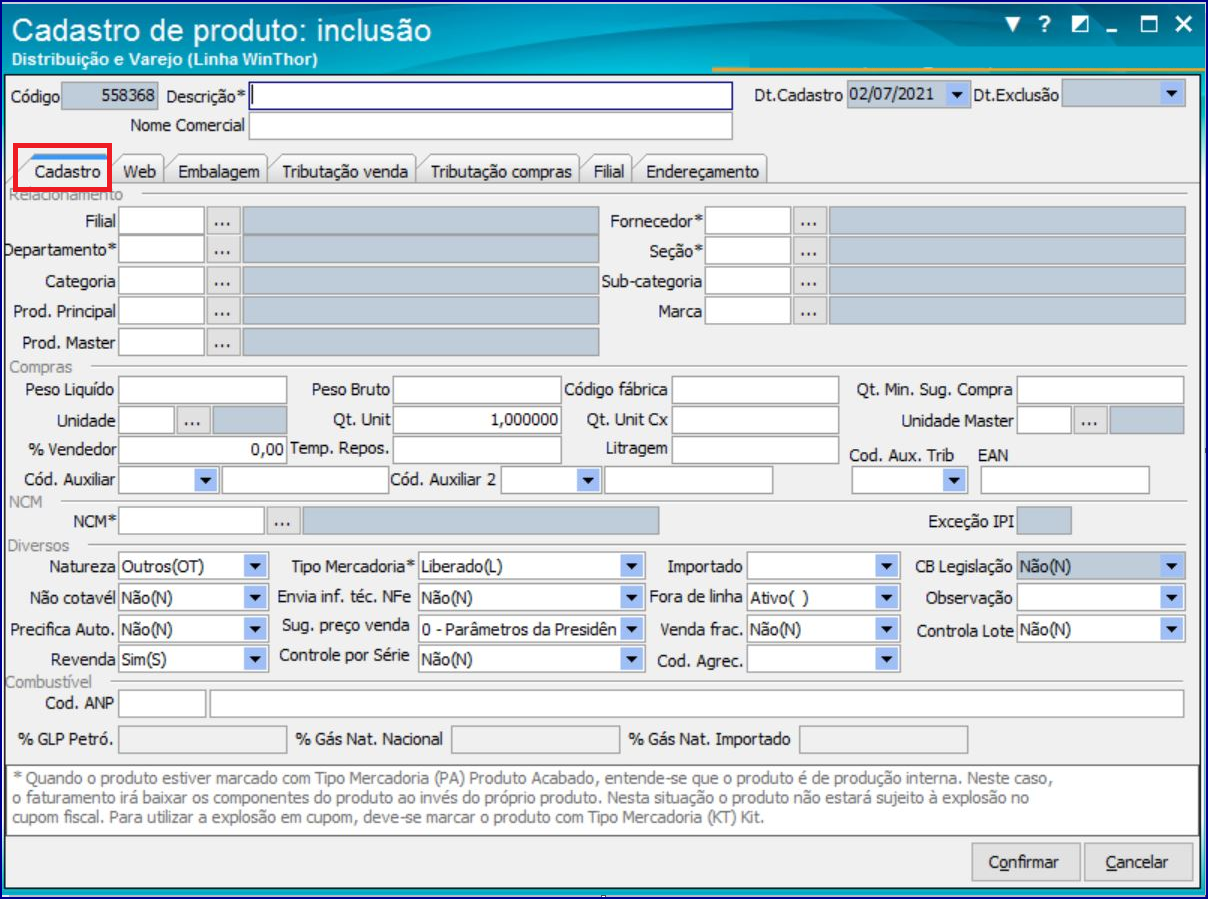Screen dimensions: 1208x899
Task: Click the title bar half-filled square icon
Action: [1080, 25]
